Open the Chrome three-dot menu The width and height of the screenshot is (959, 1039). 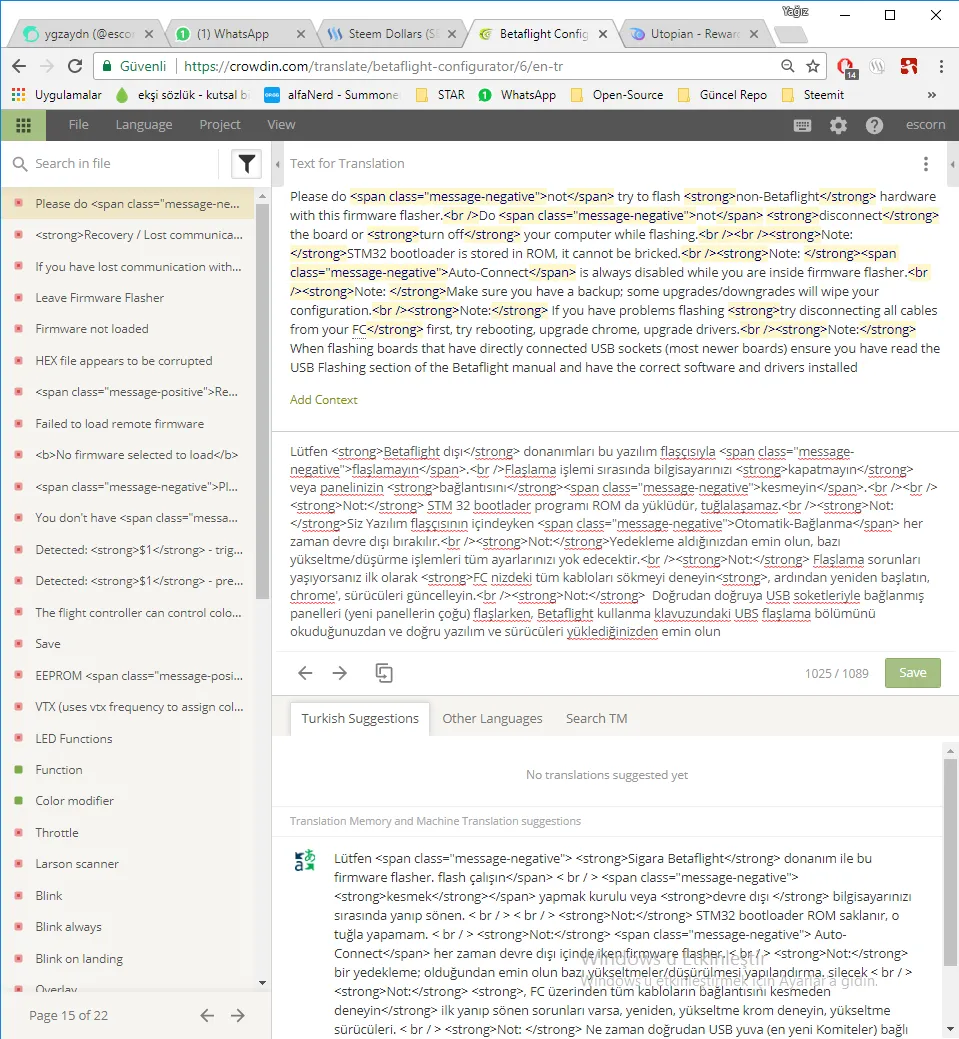[x=941, y=66]
